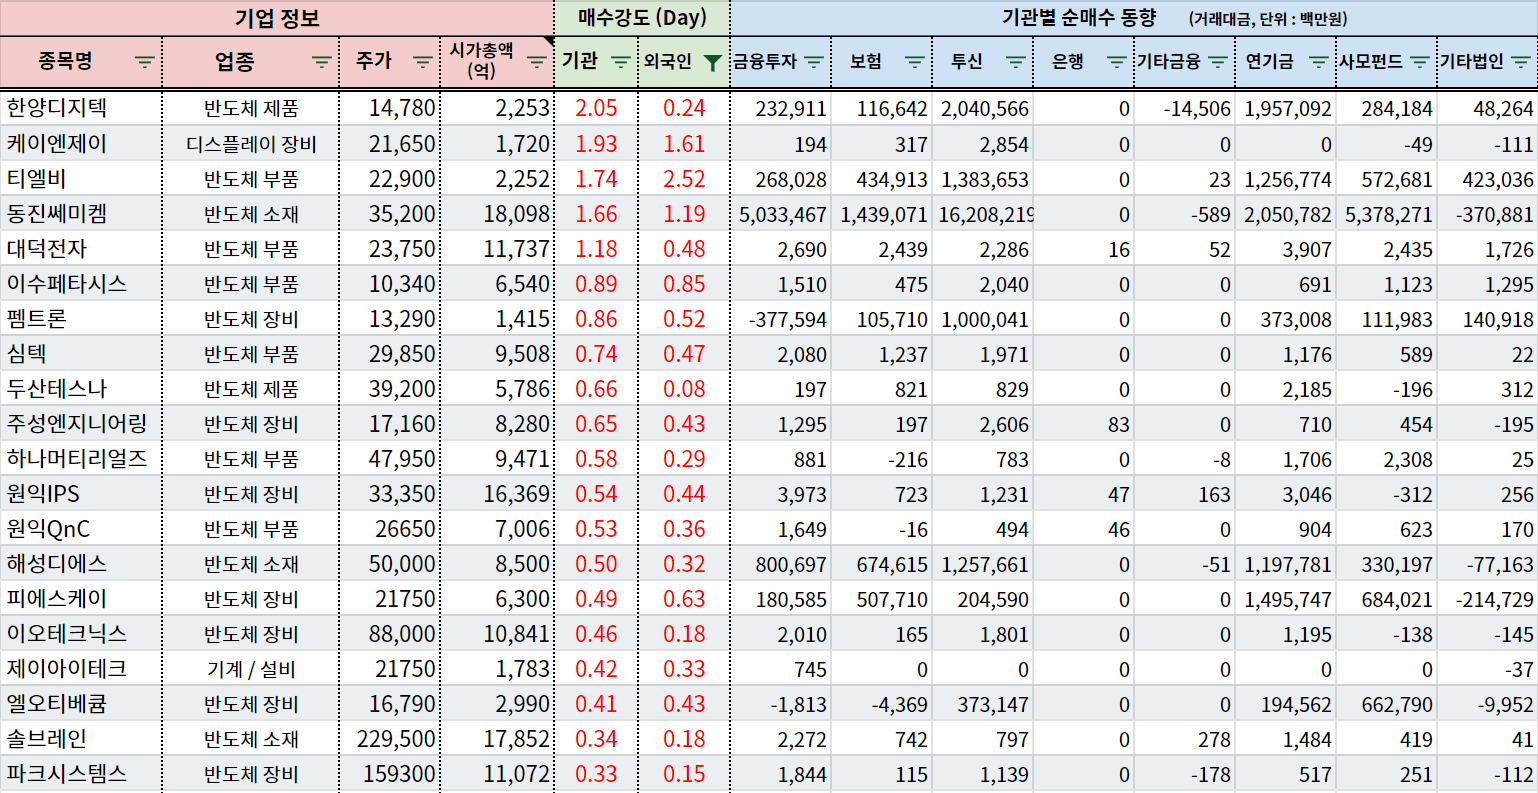This screenshot has width=1538, height=793.
Task: Open the 연기금 column filter dropdown
Action: point(1318,62)
